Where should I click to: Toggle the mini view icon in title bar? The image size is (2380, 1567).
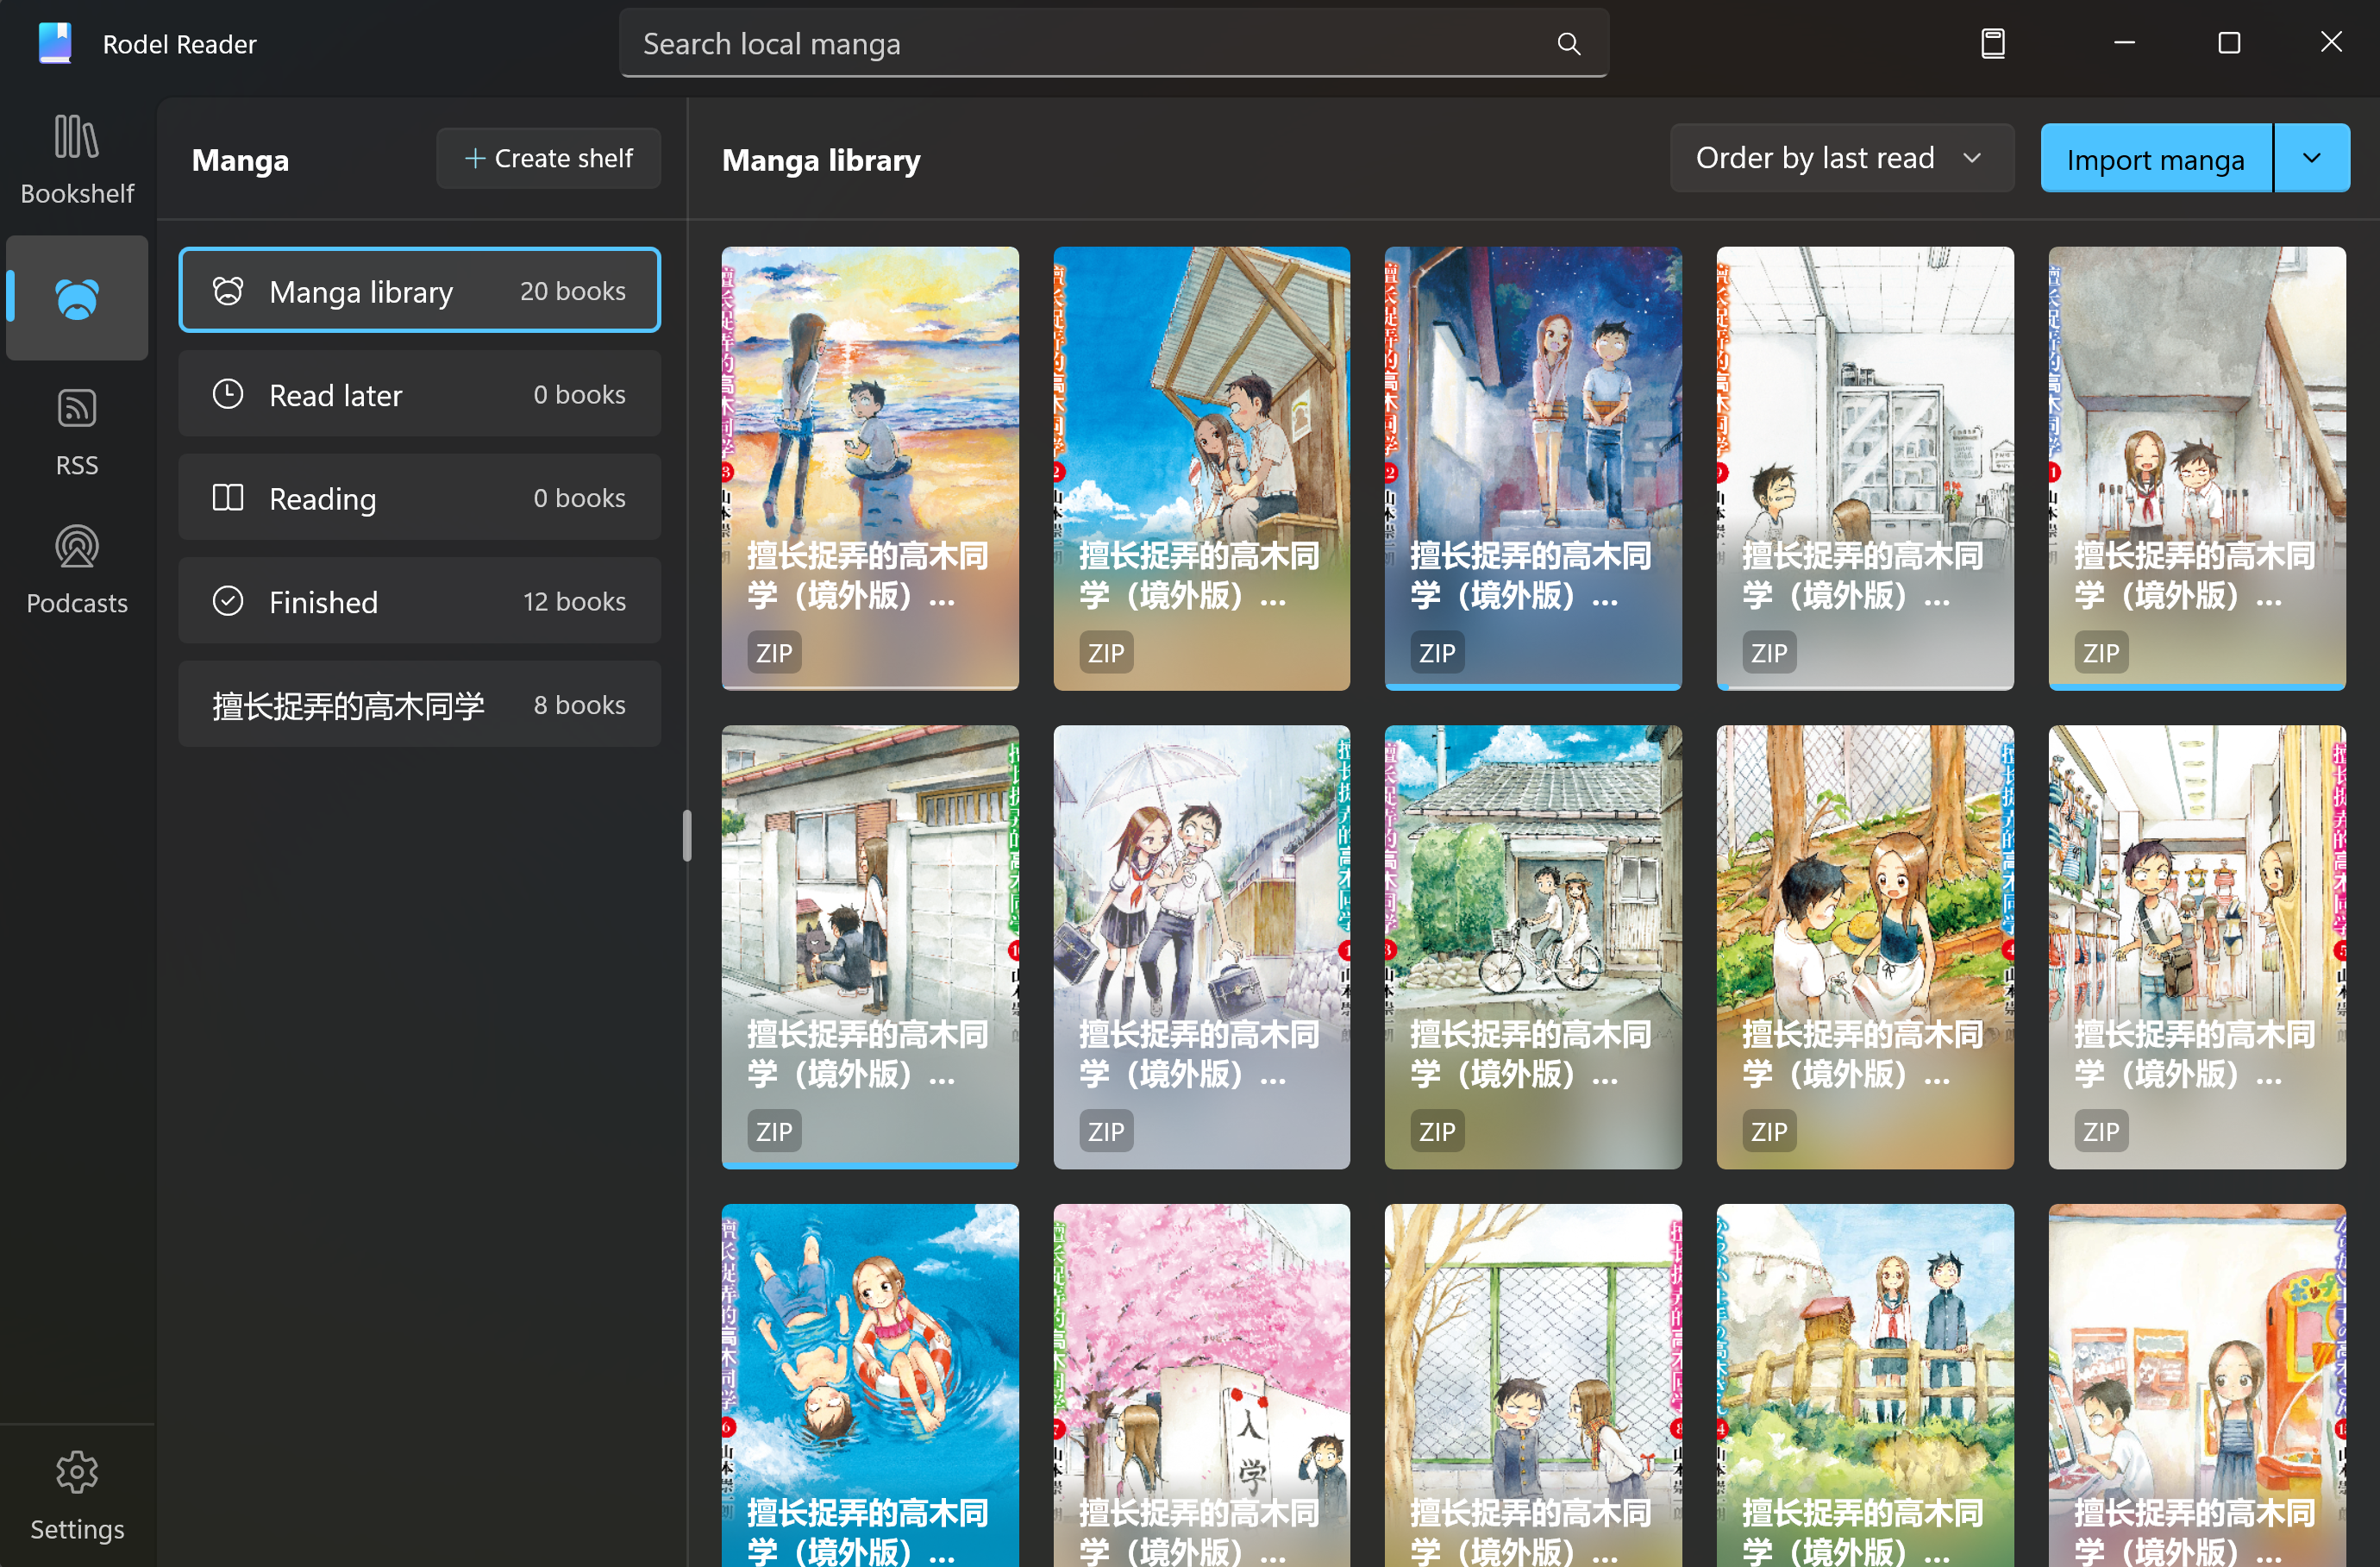click(x=1992, y=43)
